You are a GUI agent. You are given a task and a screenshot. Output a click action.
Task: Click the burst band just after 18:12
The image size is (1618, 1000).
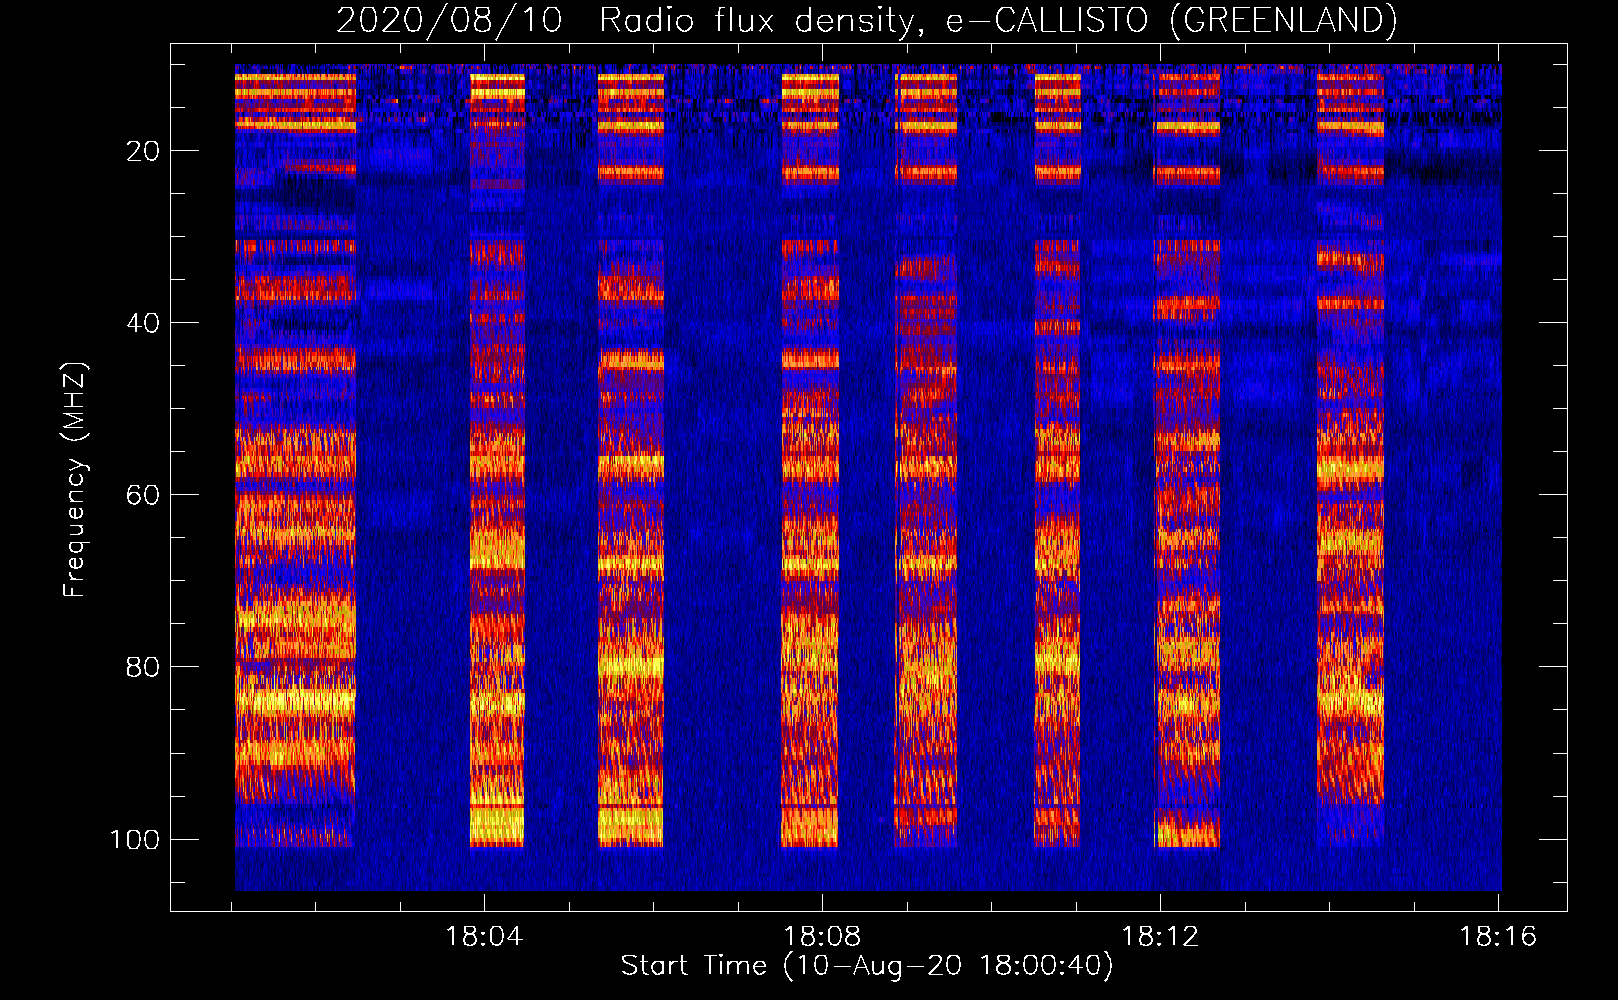(x=1187, y=458)
